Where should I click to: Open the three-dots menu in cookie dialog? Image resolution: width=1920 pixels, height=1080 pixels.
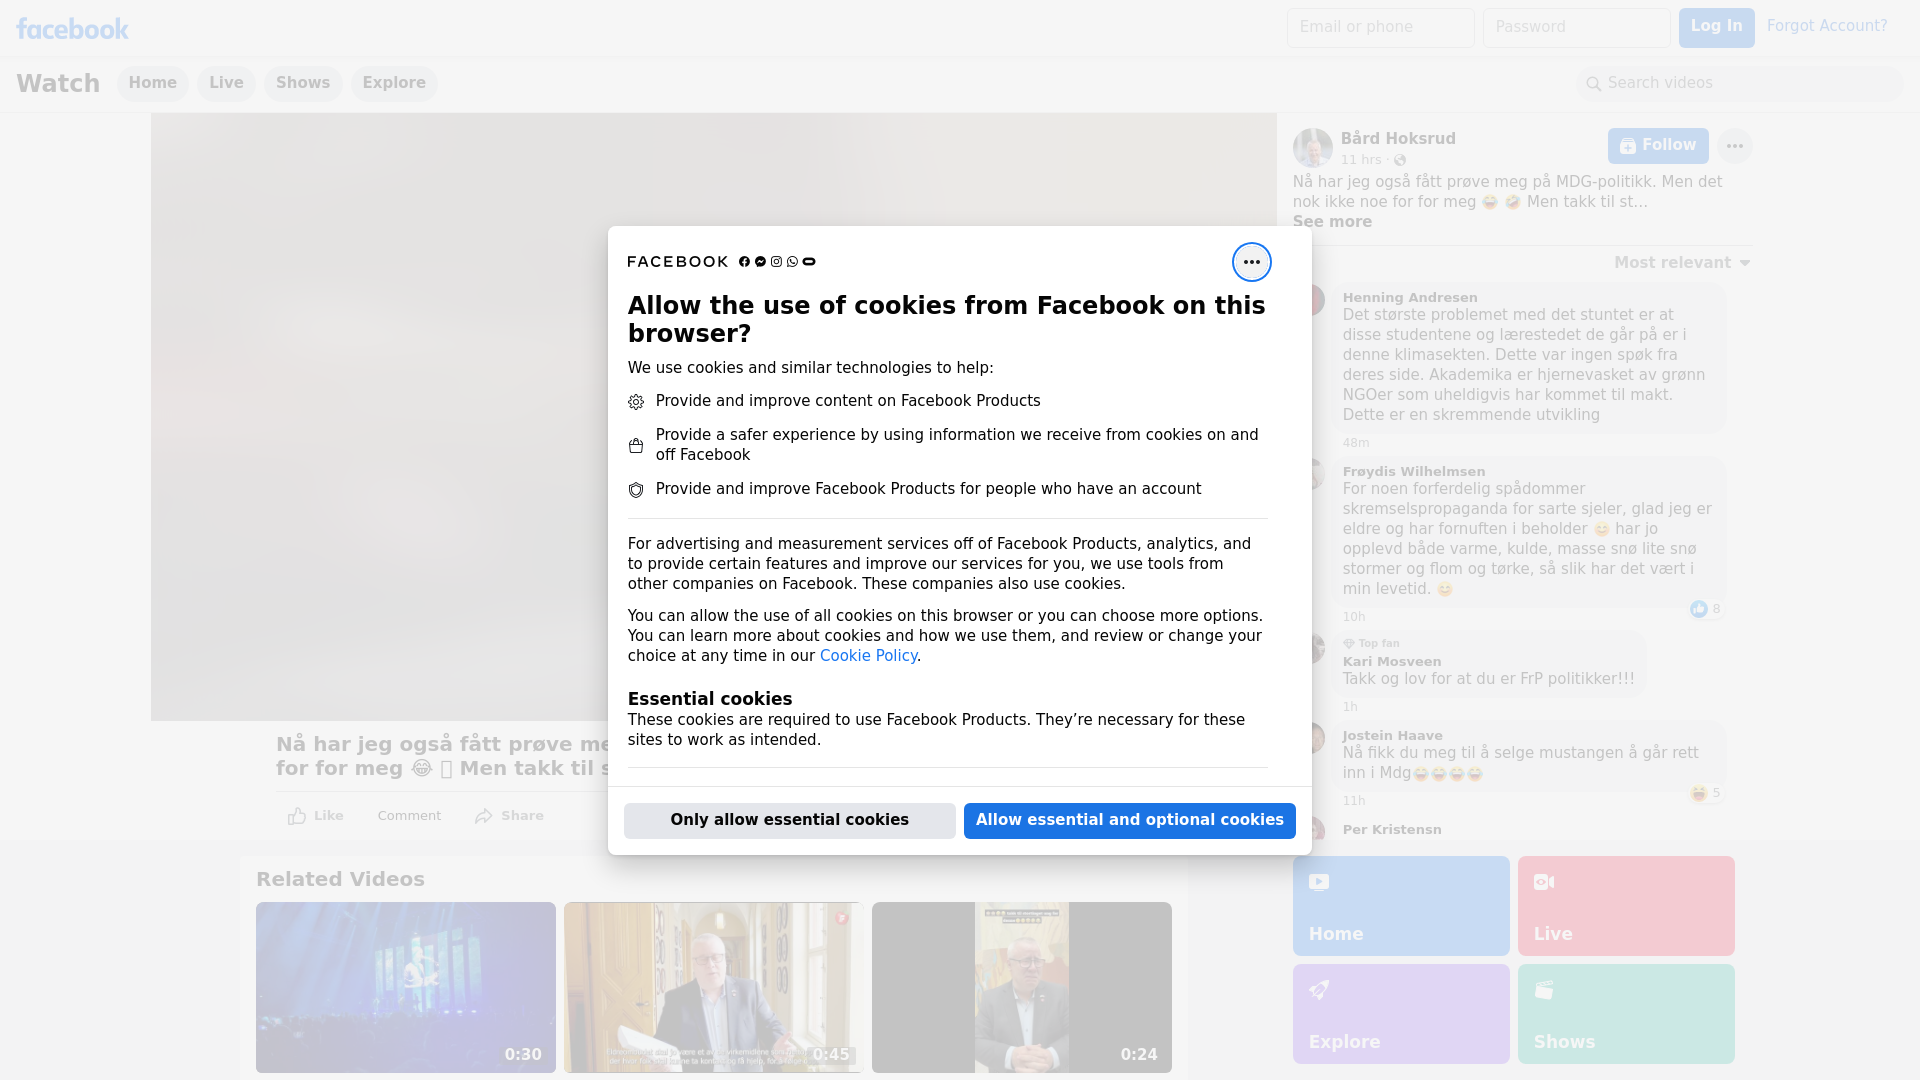1251,262
